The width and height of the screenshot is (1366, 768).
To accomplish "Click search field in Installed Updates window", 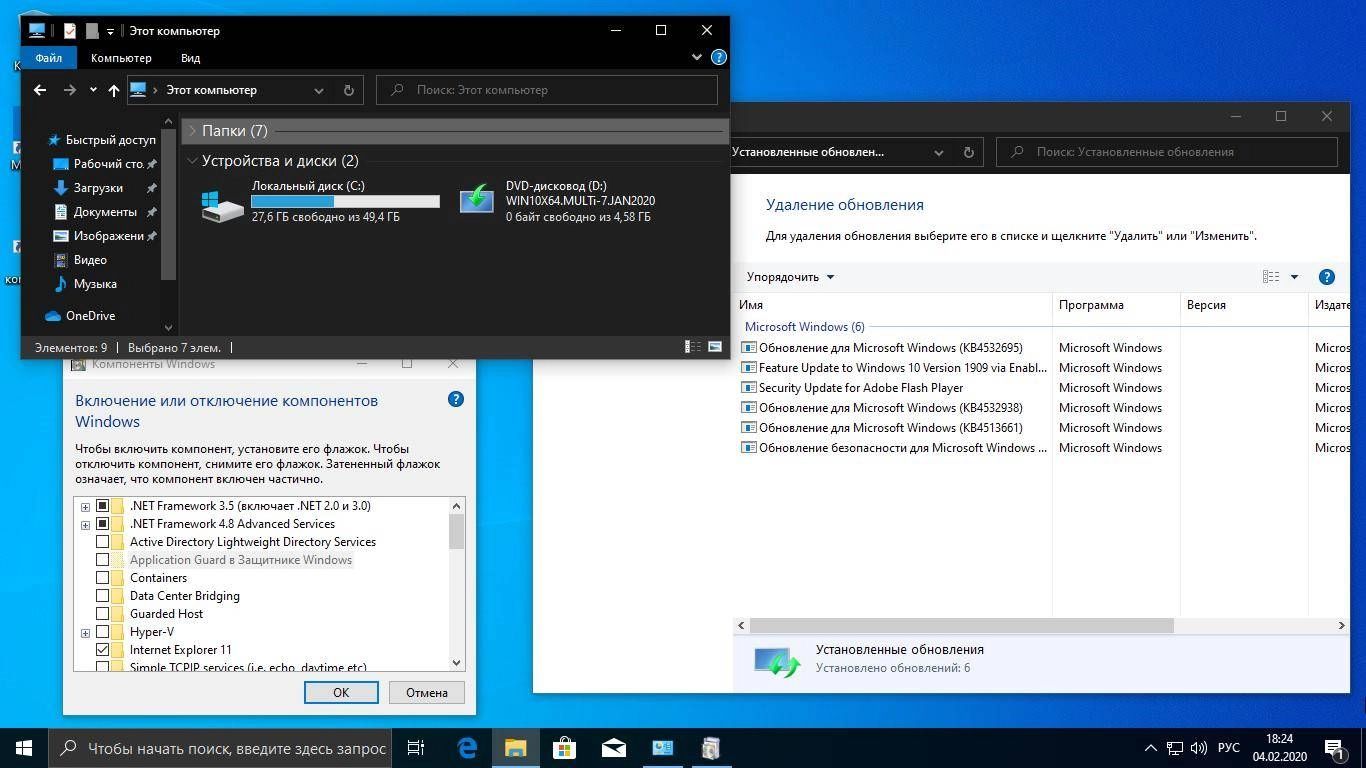I will (x=1167, y=152).
